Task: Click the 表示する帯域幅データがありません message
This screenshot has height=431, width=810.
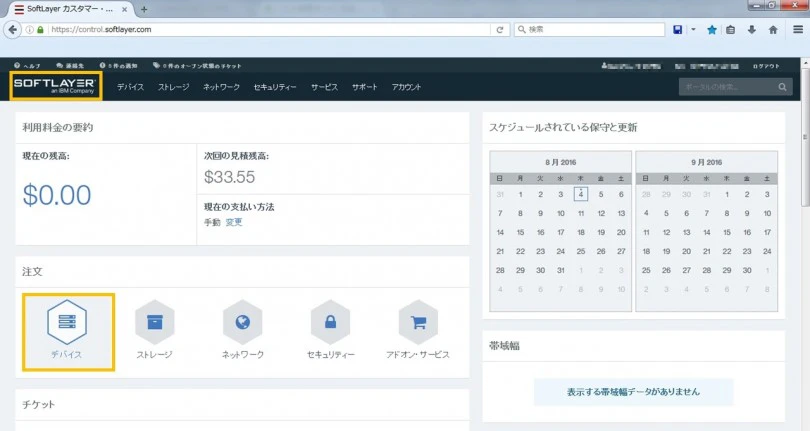Action: click(x=633, y=392)
